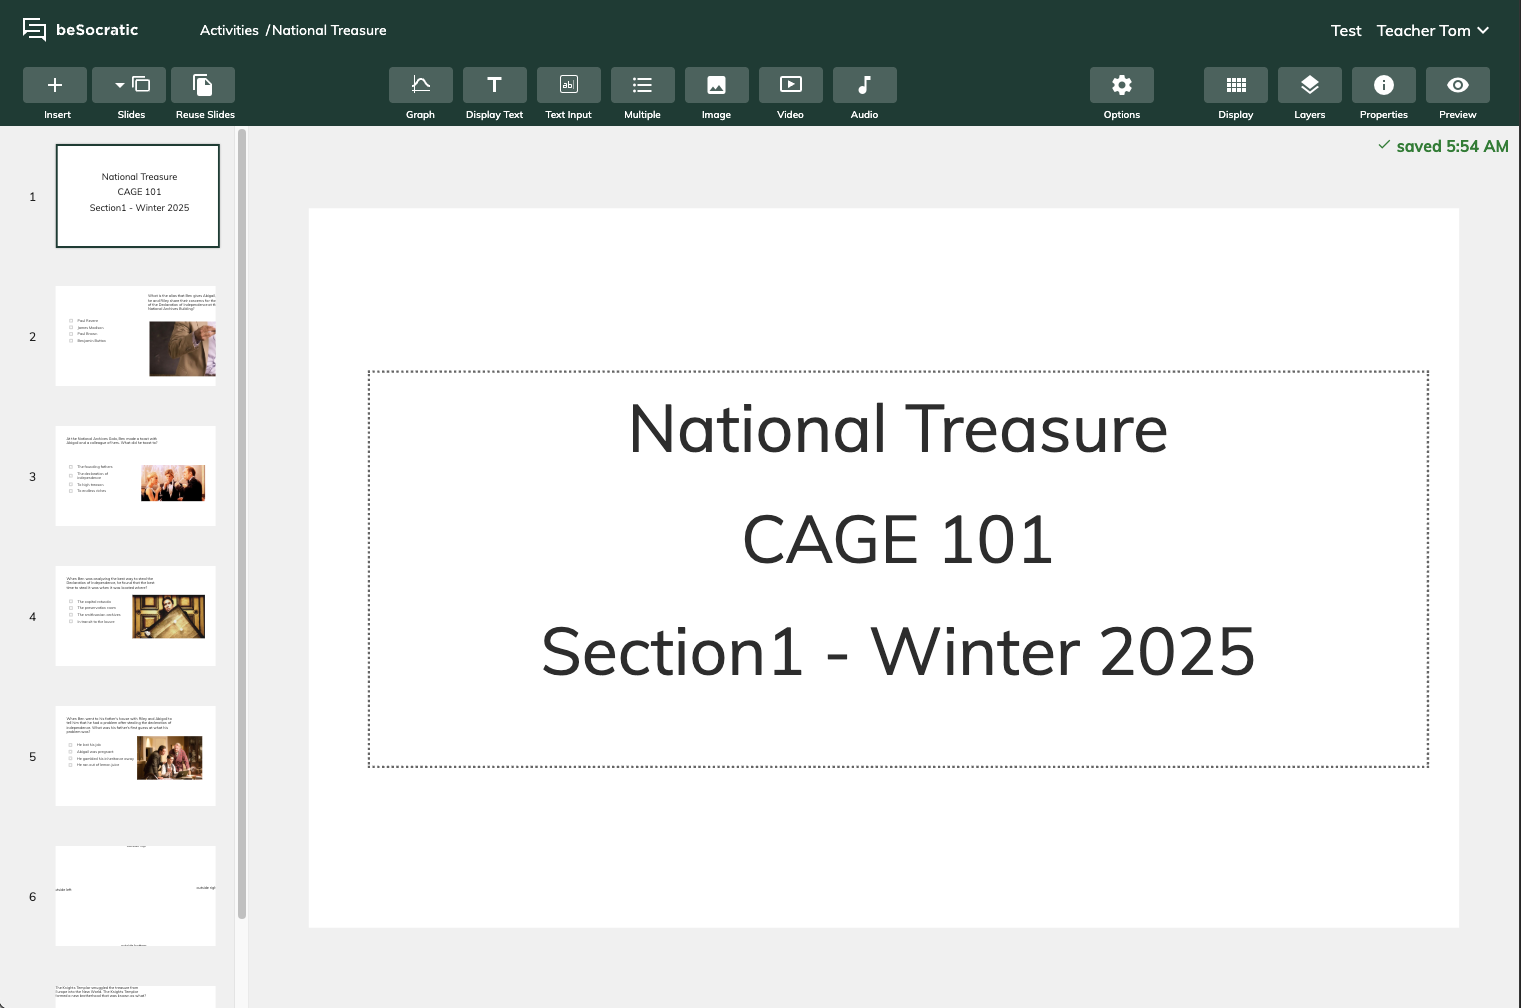The image size is (1521, 1008).
Task: Expand the Teacher Tom account menu
Action: coord(1433,30)
